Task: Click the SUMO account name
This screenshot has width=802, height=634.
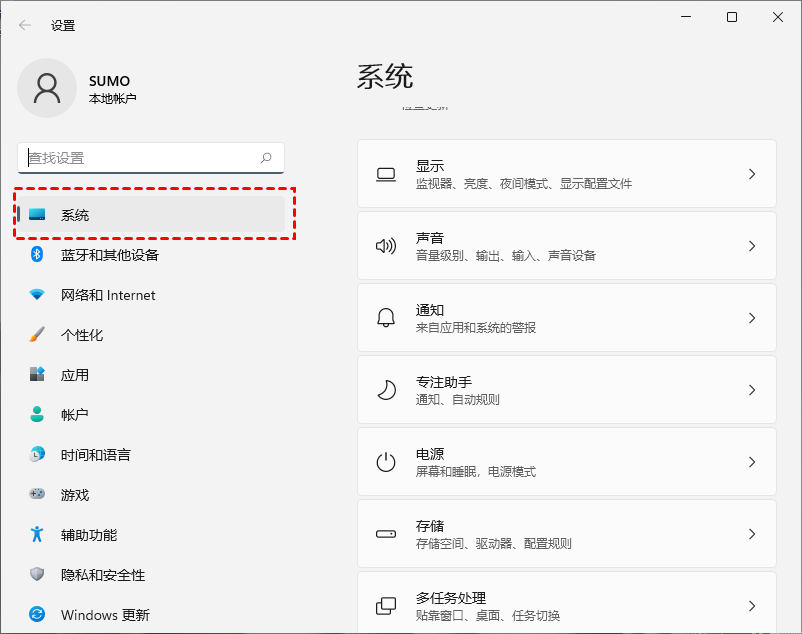Action: pos(109,81)
